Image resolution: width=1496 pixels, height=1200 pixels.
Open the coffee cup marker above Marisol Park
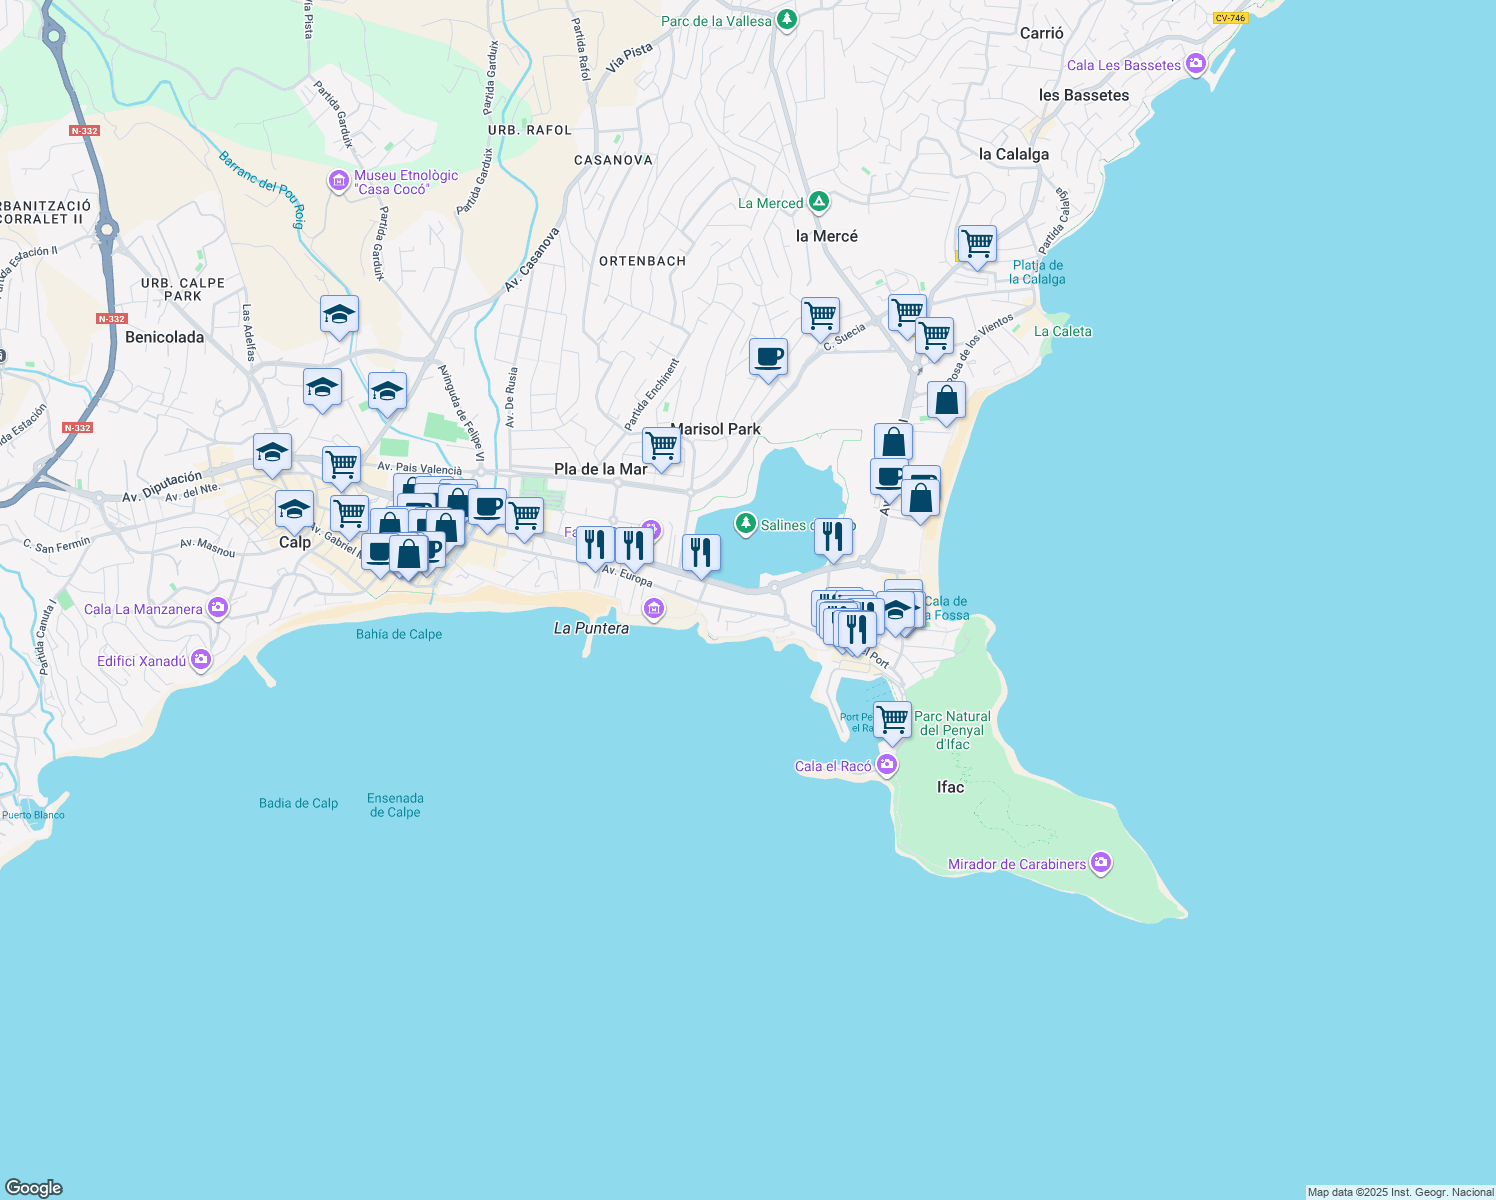[x=768, y=355]
